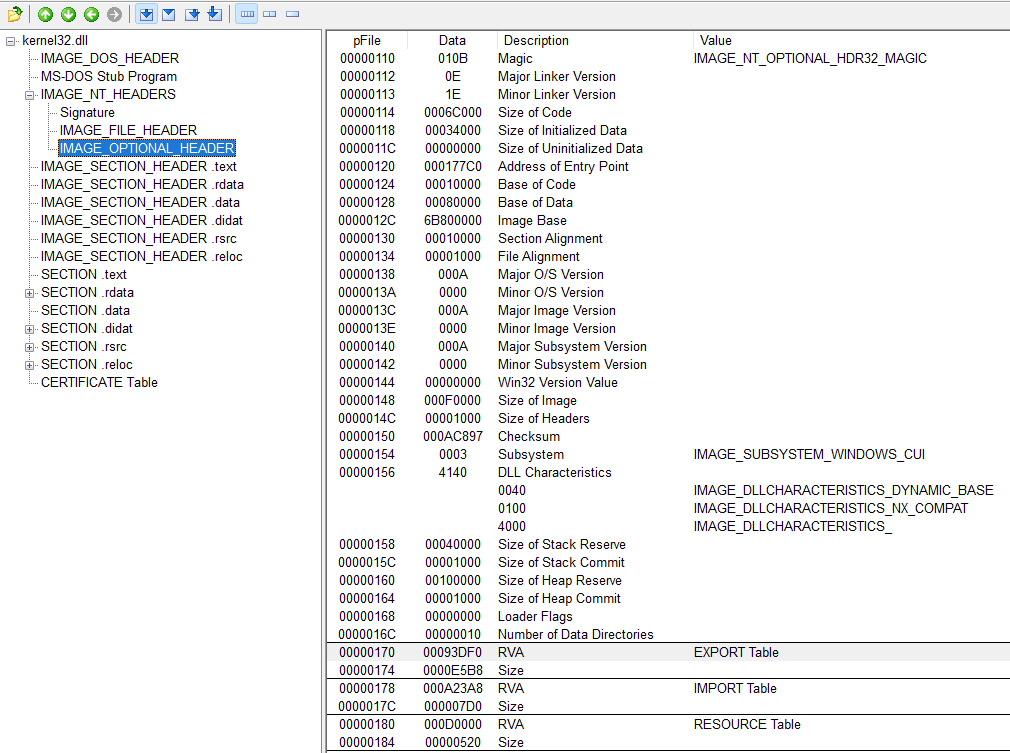Click the blue arrow-into-box toolbar icon
The image size is (1010, 753).
[x=215, y=14]
